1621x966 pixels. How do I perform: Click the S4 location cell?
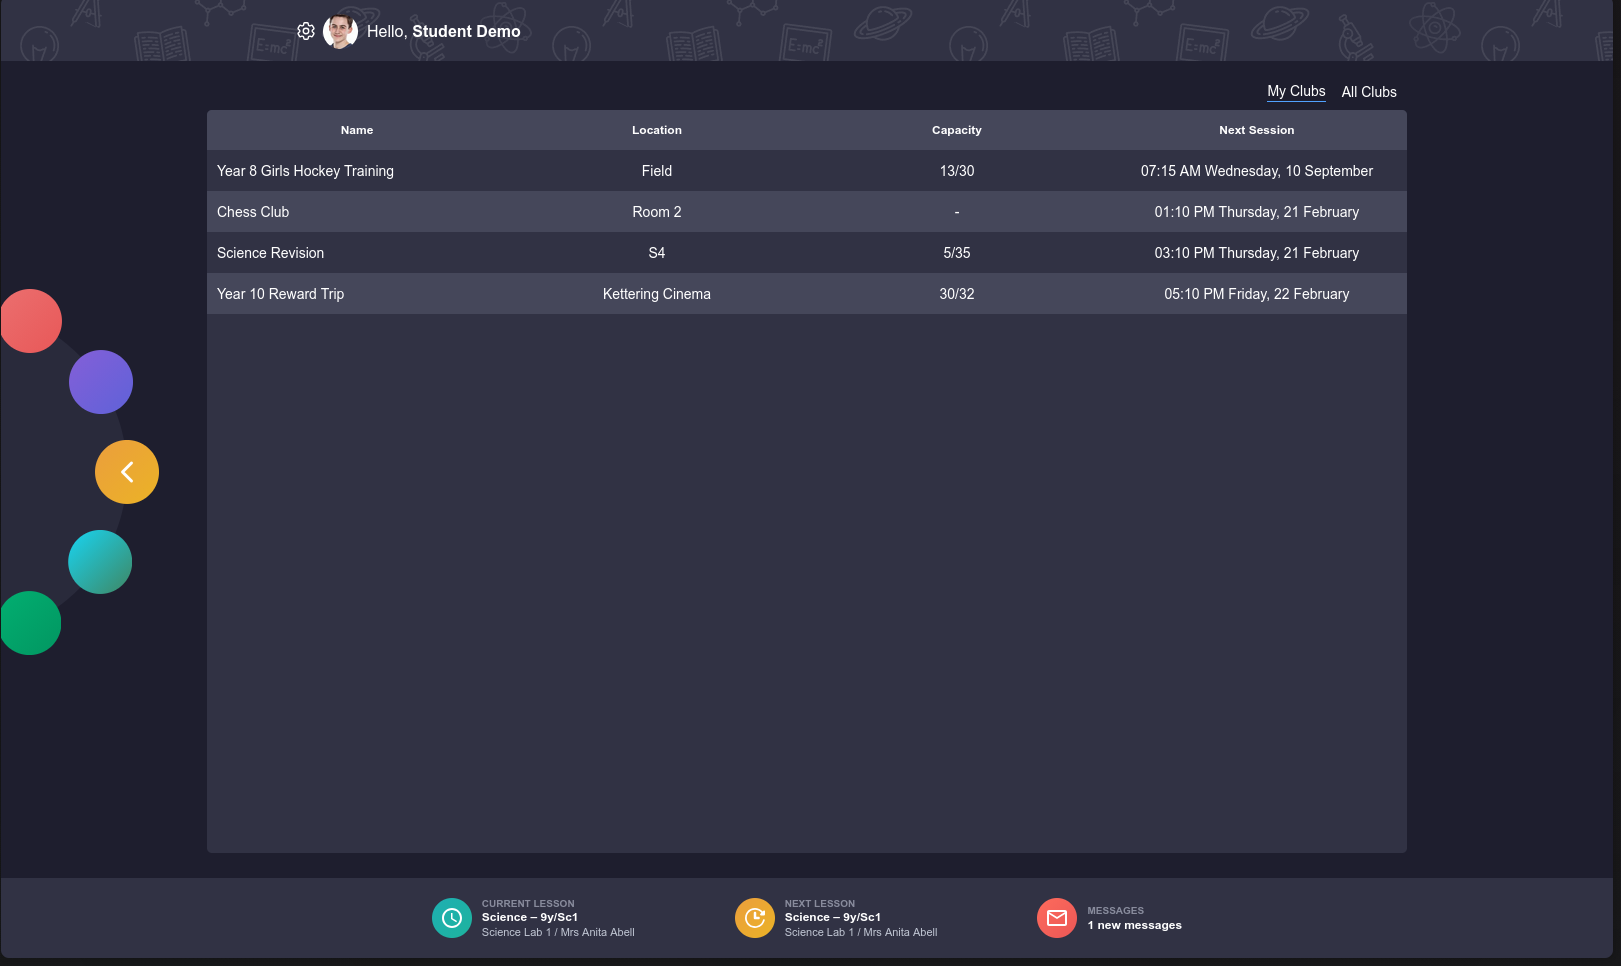point(657,253)
